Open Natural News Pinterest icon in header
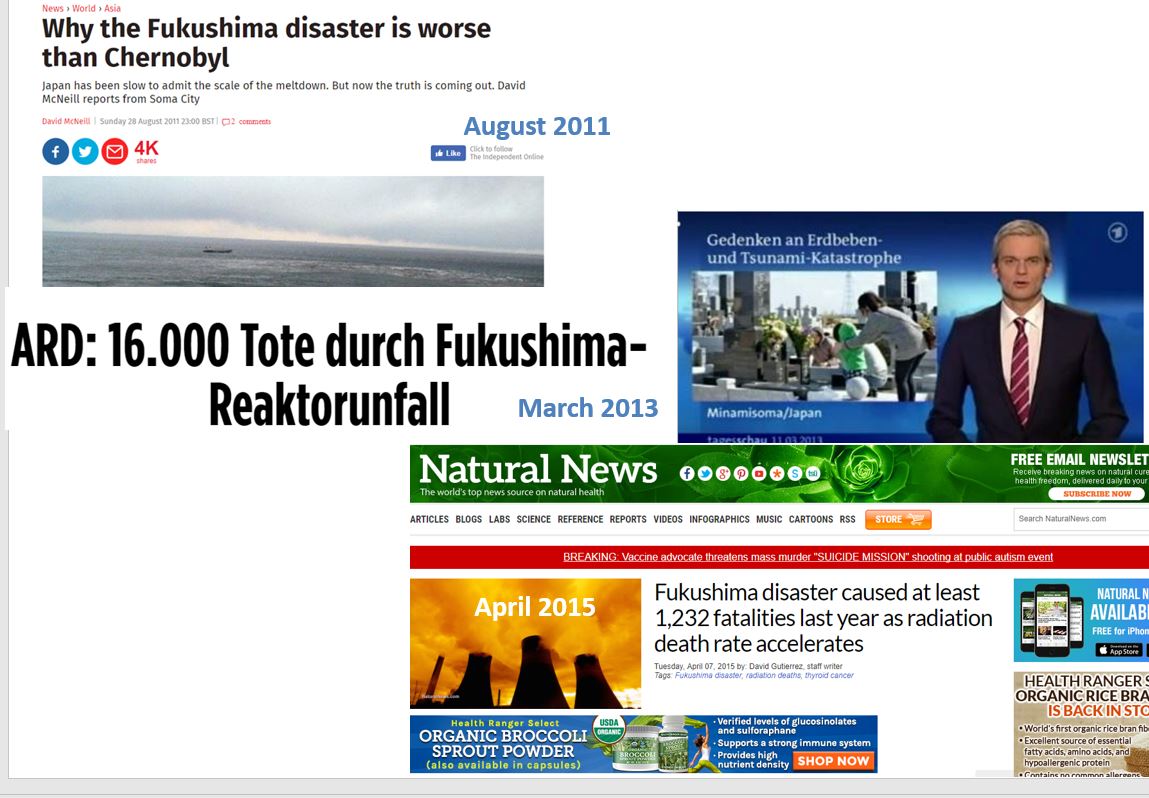 [741, 473]
